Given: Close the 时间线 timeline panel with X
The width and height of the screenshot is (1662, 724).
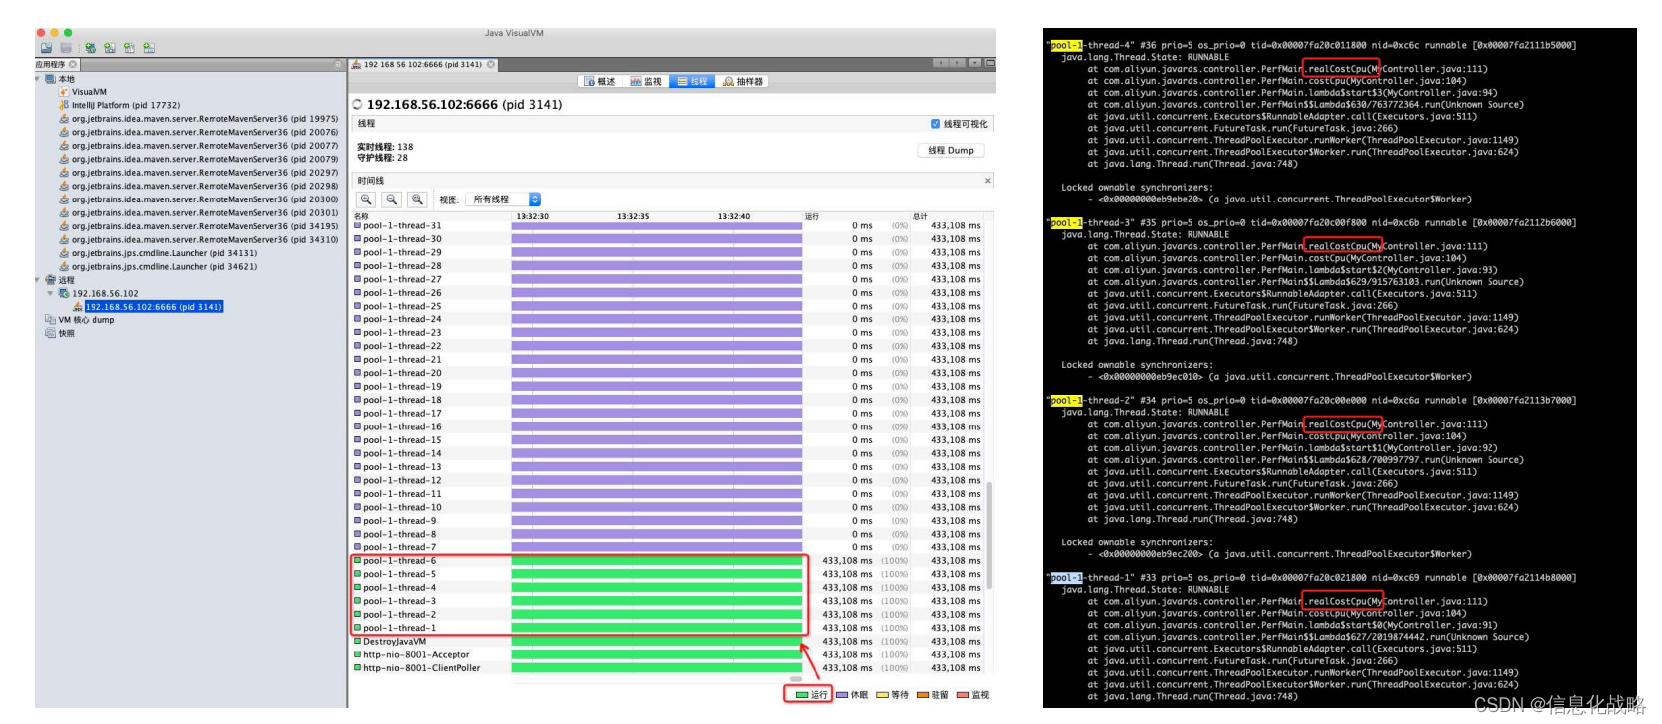Looking at the screenshot, I should [x=987, y=181].
